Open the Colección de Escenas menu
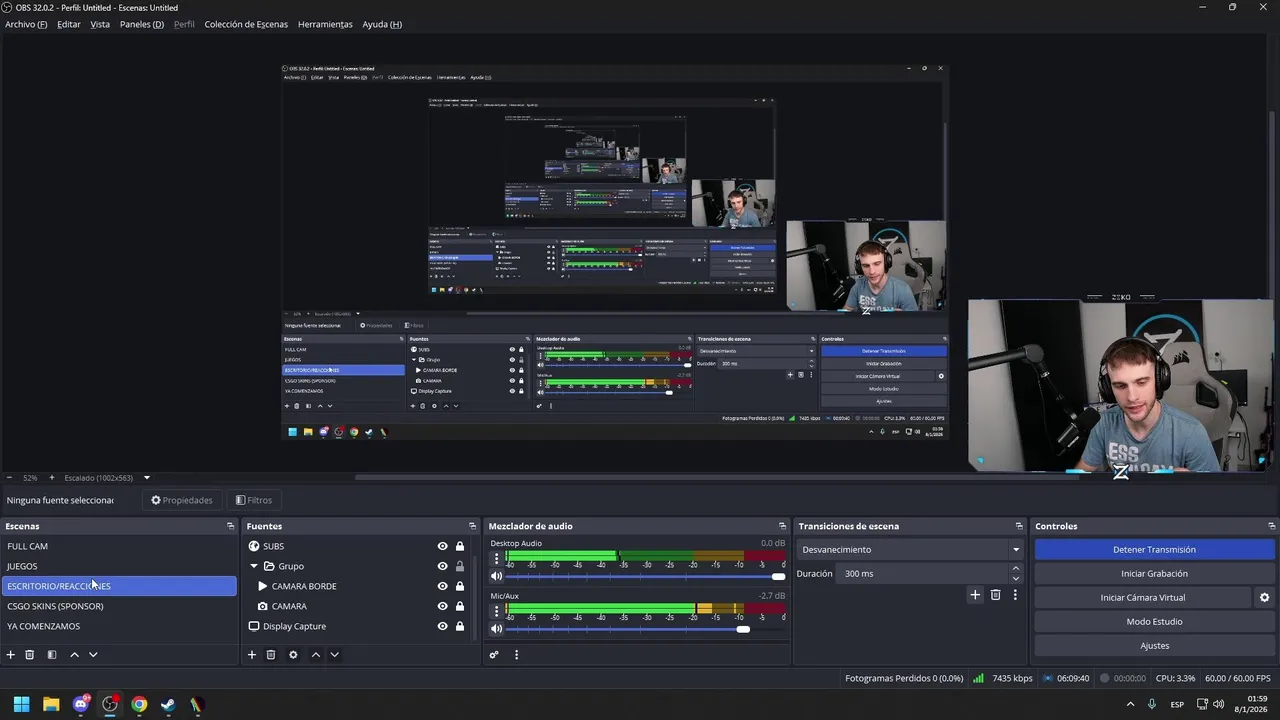The height and width of the screenshot is (720, 1280). 246,24
